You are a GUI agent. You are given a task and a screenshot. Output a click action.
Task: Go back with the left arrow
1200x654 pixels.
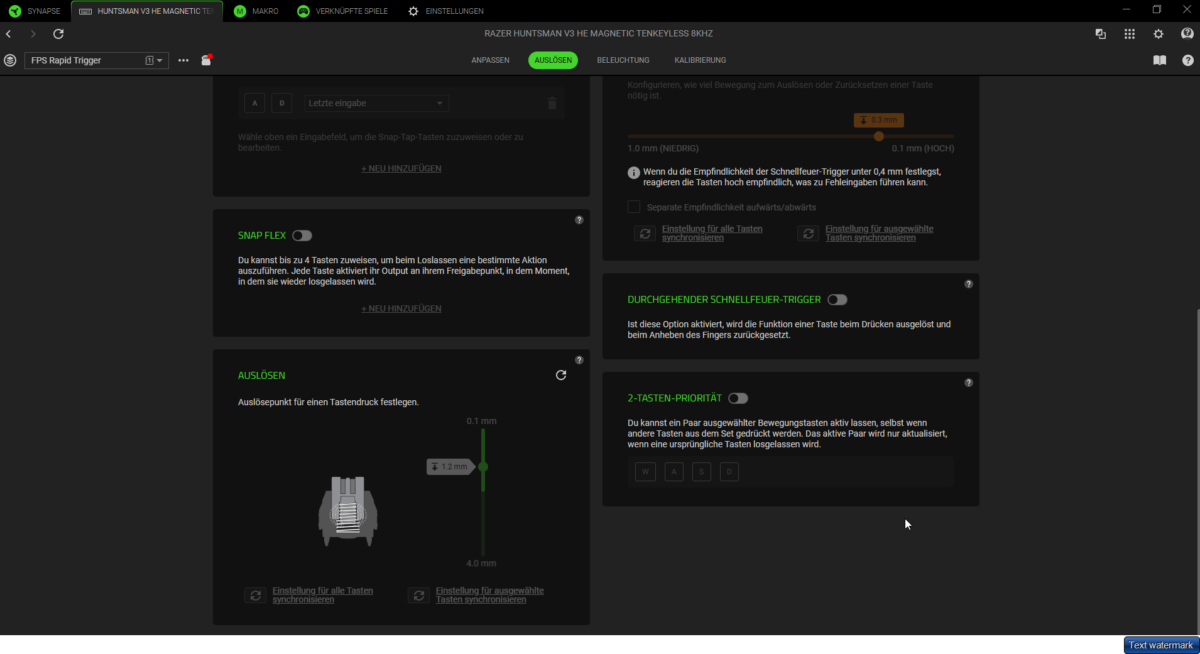(x=9, y=34)
